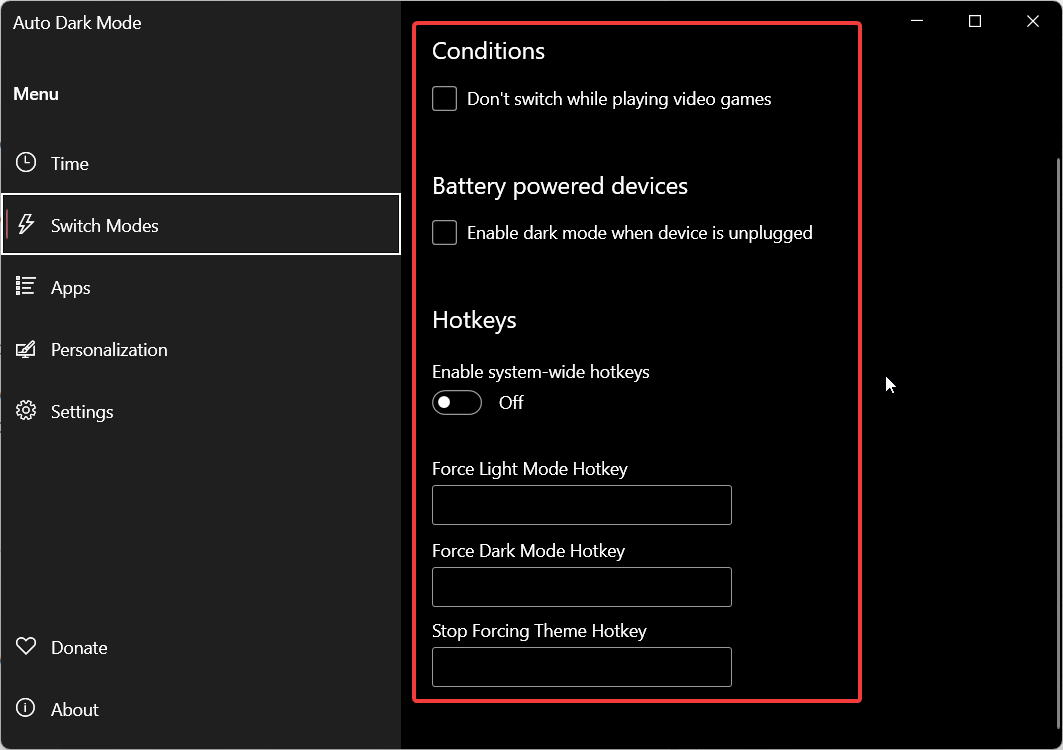Open the Time menu entry
Viewport: 1063px width, 750px height.
201,163
